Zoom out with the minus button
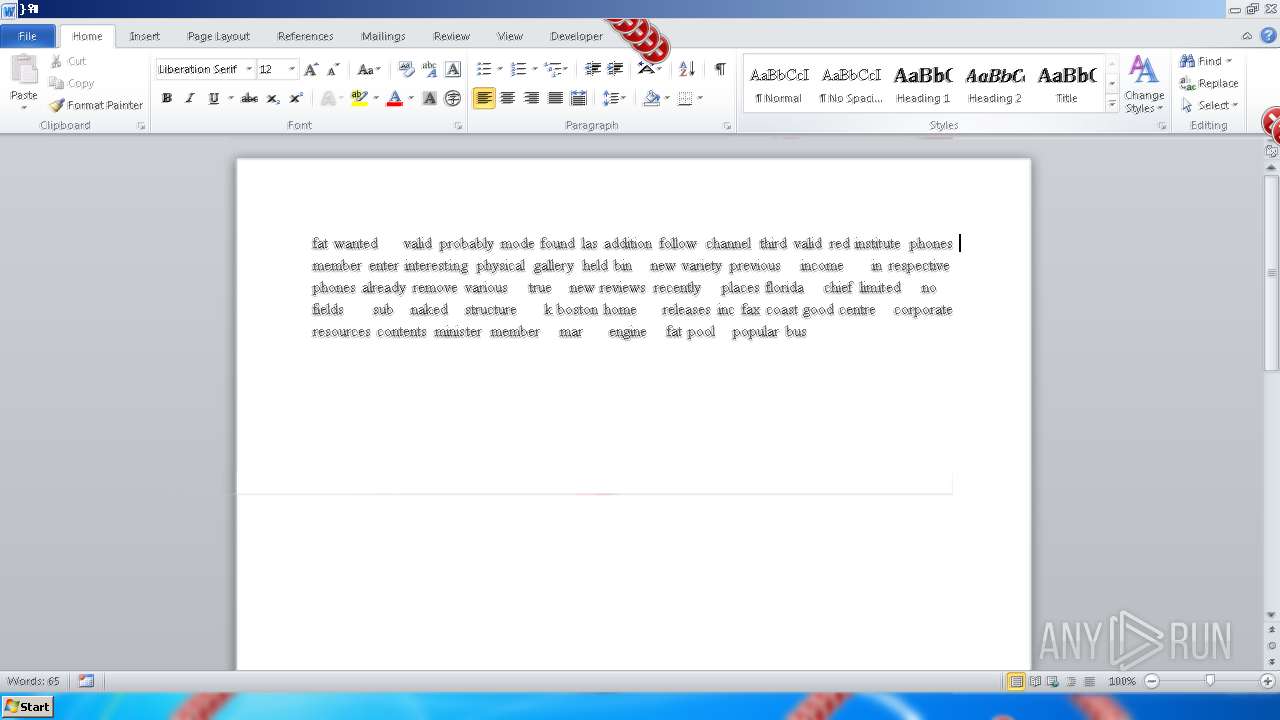This screenshot has height=720, width=1280. 1152,681
